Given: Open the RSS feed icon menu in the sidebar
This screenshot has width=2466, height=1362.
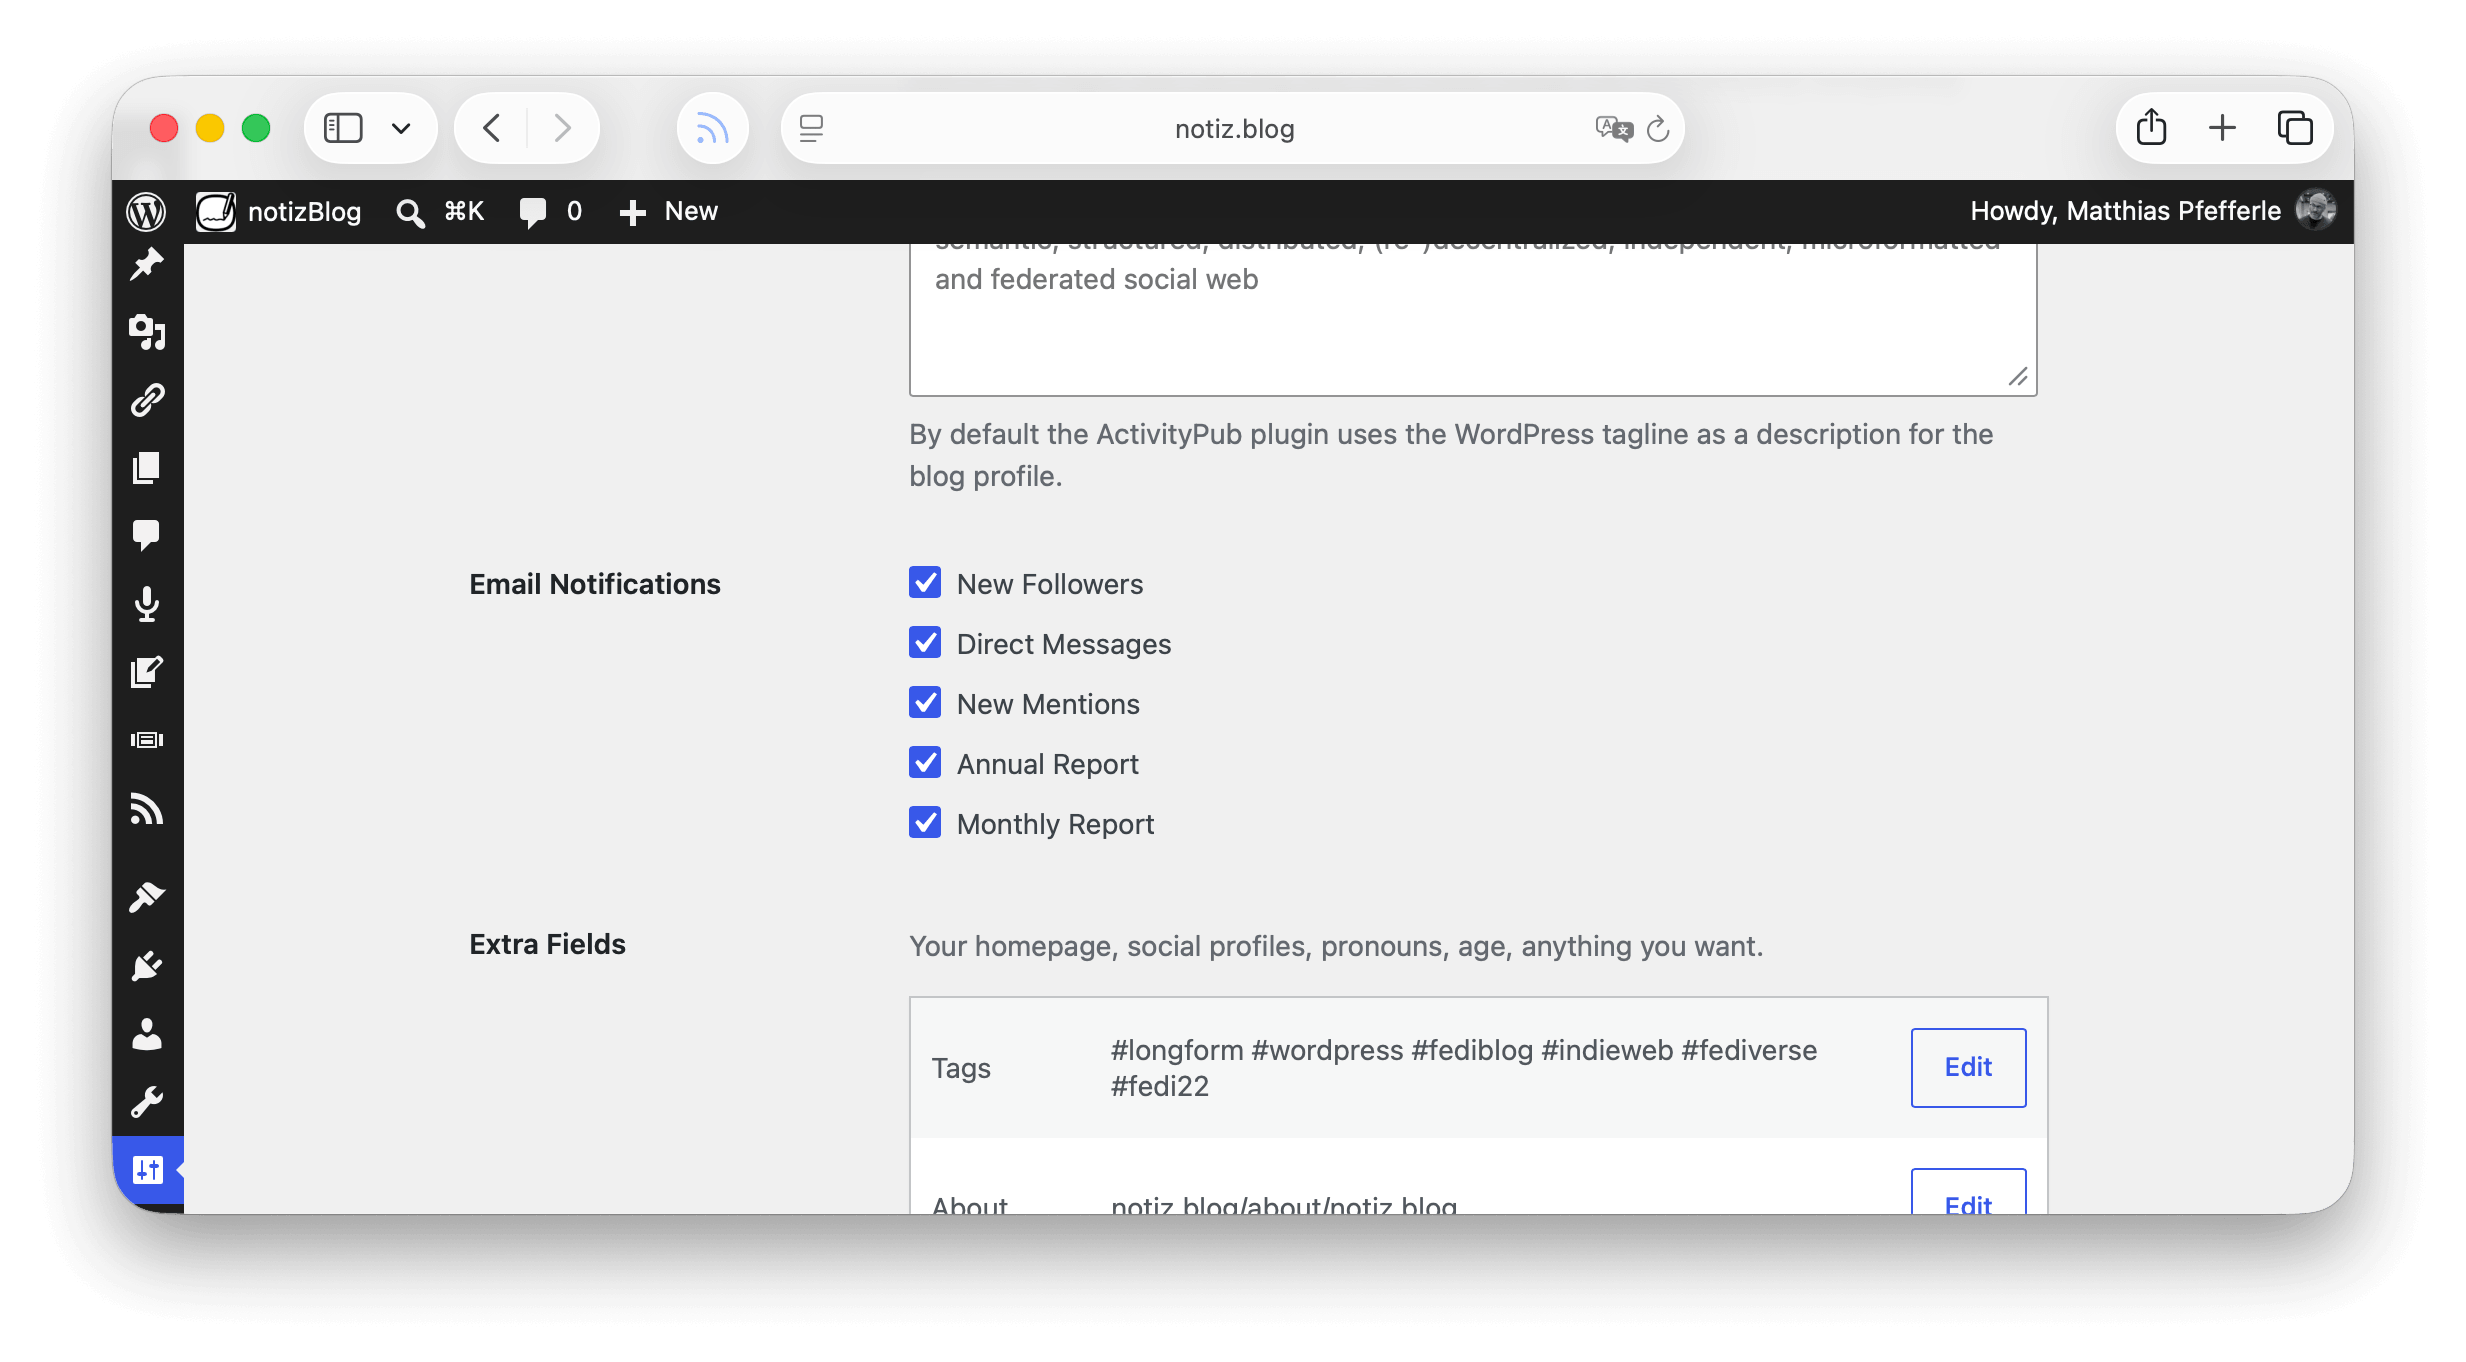Looking at the screenshot, I should point(147,808).
